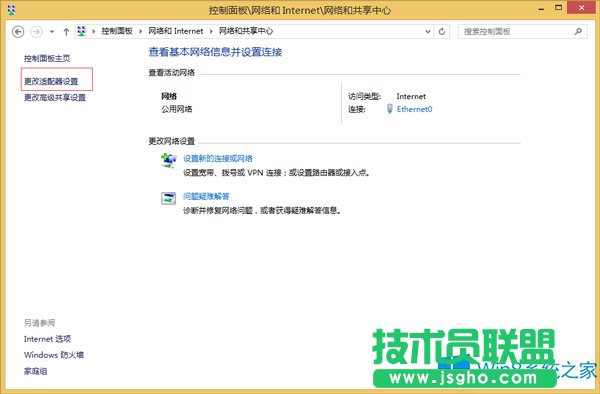Image resolution: width=600 pixels, height=394 pixels.
Task: Click the search magnifier icon
Action: point(578,31)
